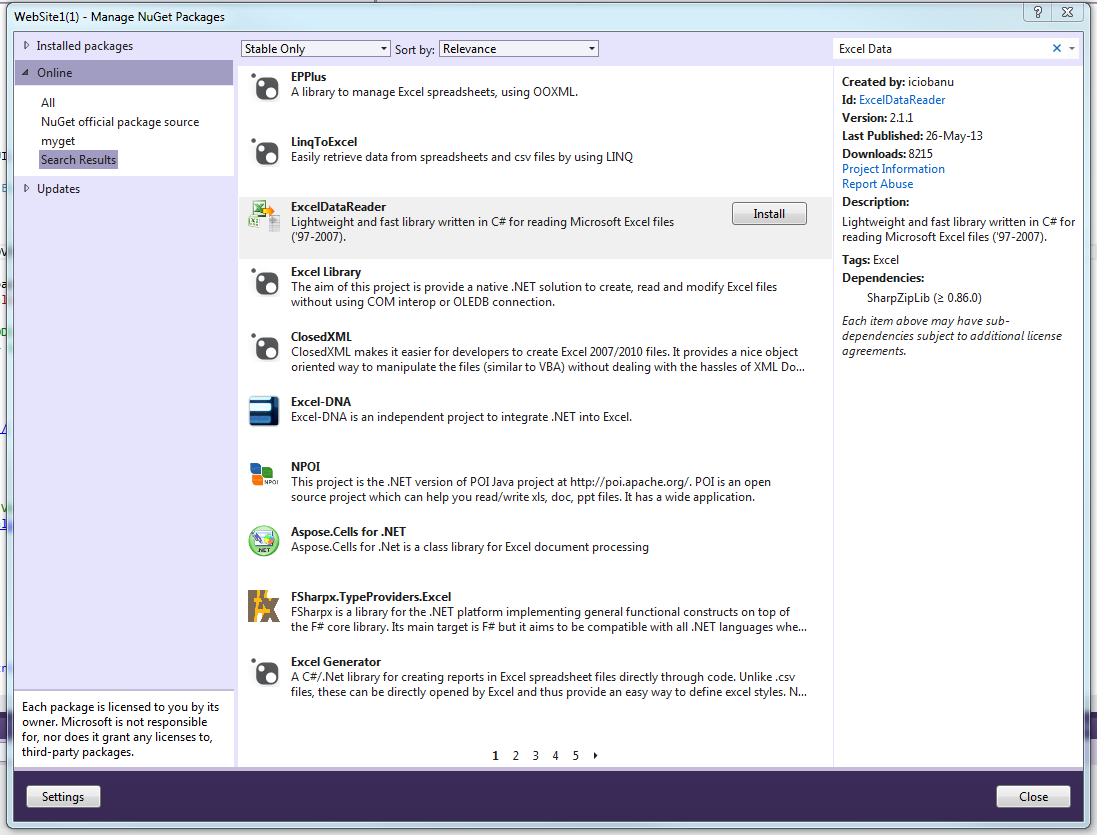
Task: Click the Excel Generator package icon
Action: point(265,673)
